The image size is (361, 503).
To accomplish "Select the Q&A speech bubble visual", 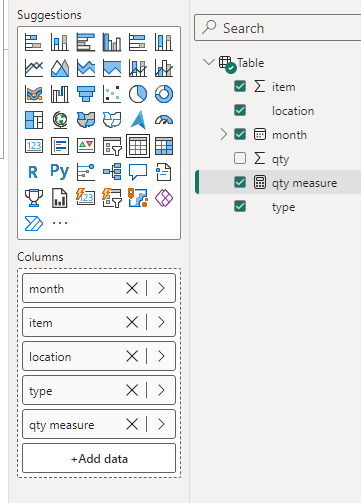I will coord(138,172).
